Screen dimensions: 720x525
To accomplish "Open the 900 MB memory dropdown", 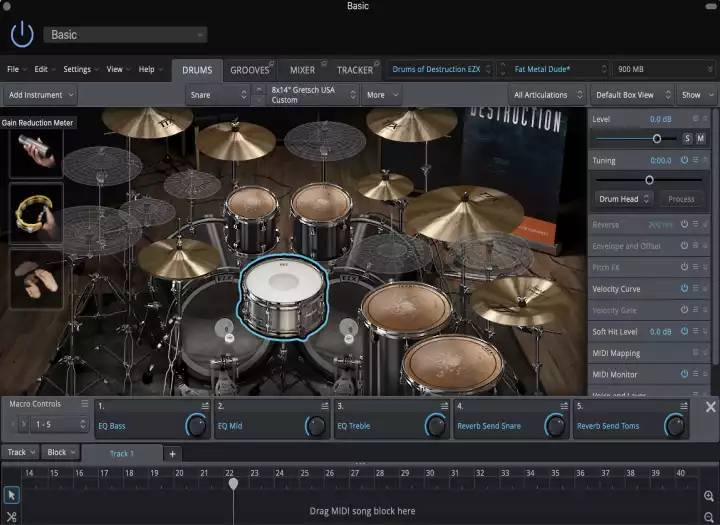I will point(664,69).
